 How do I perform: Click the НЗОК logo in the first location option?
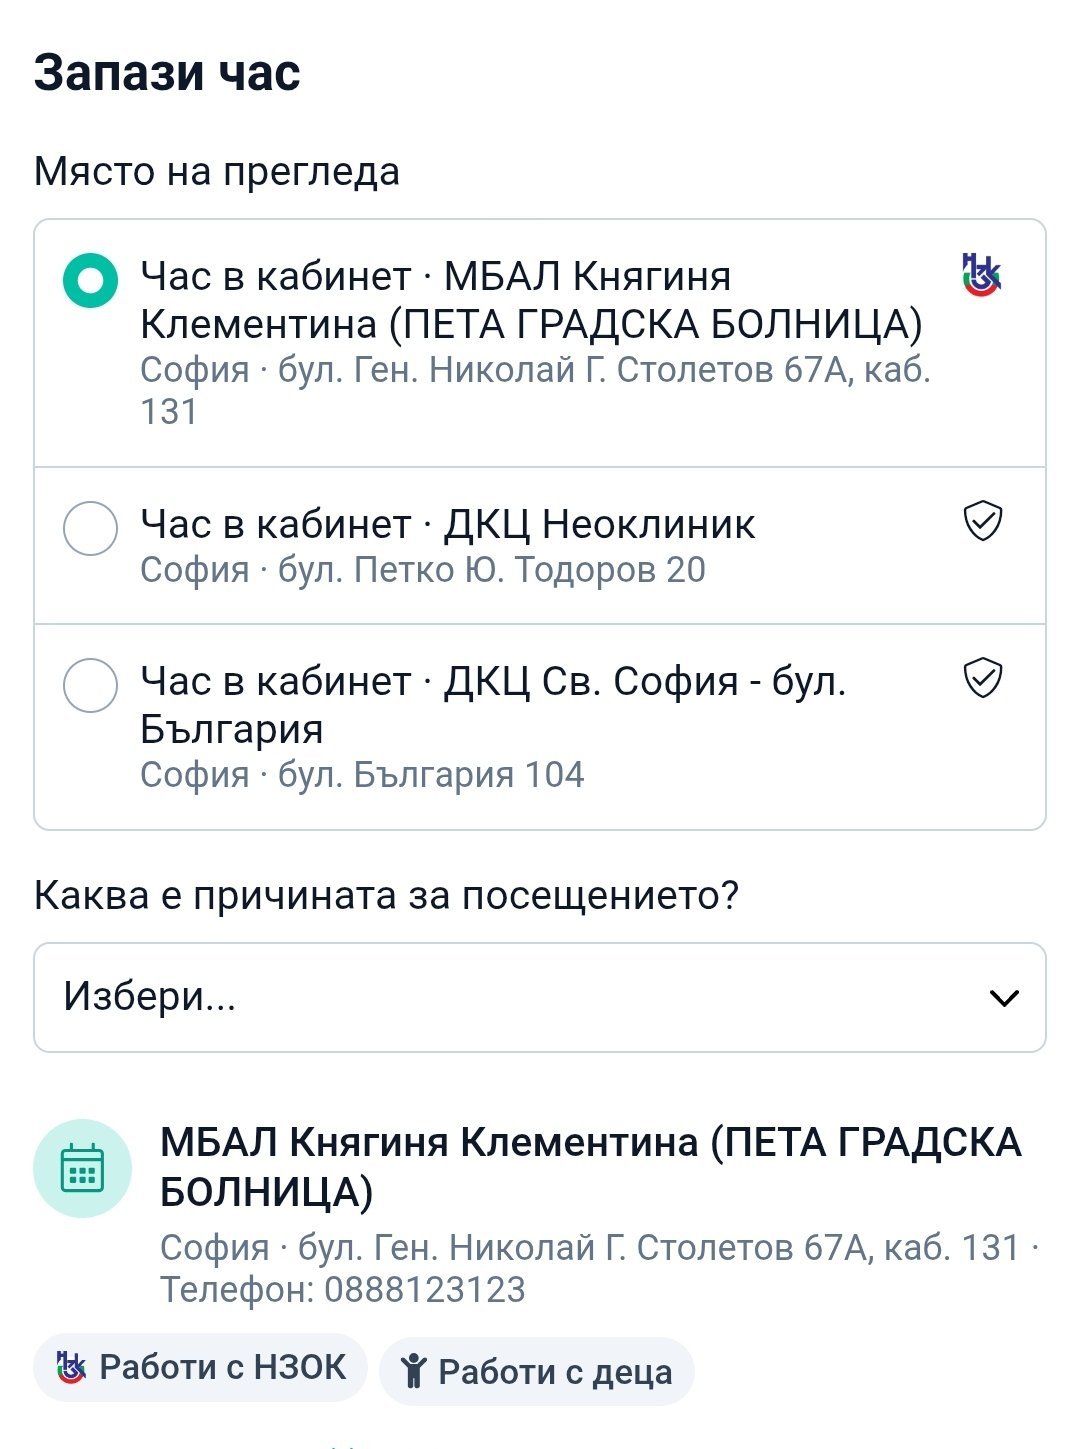(981, 275)
